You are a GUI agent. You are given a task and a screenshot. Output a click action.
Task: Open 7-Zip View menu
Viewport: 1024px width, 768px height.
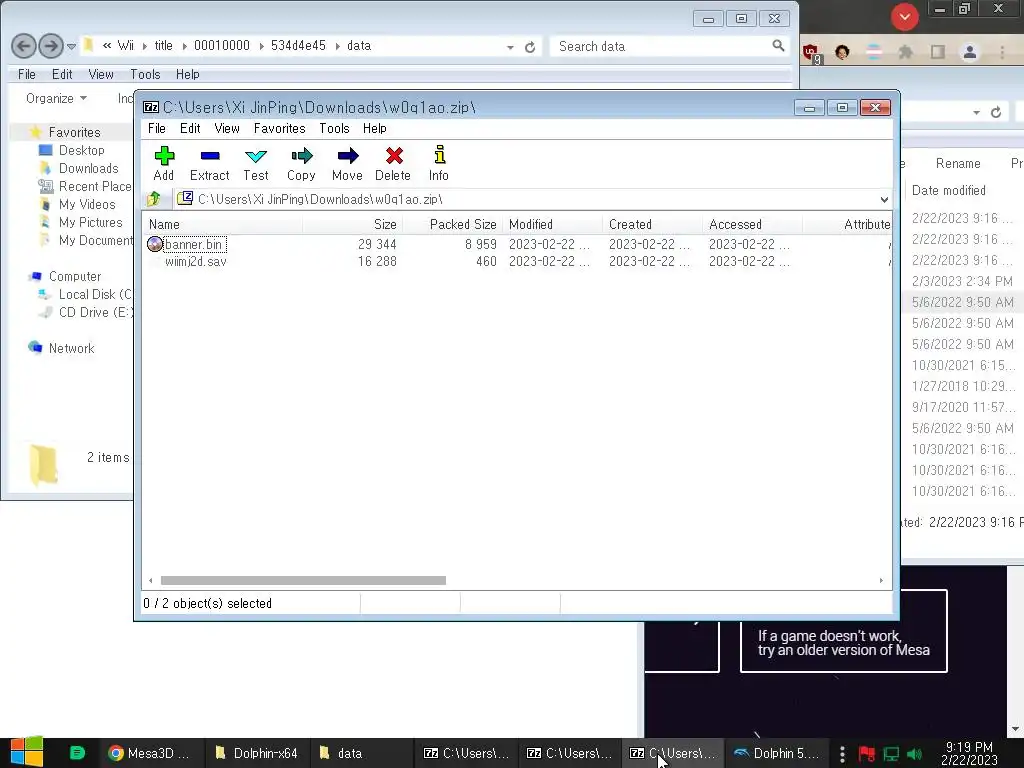pyautogui.click(x=227, y=128)
